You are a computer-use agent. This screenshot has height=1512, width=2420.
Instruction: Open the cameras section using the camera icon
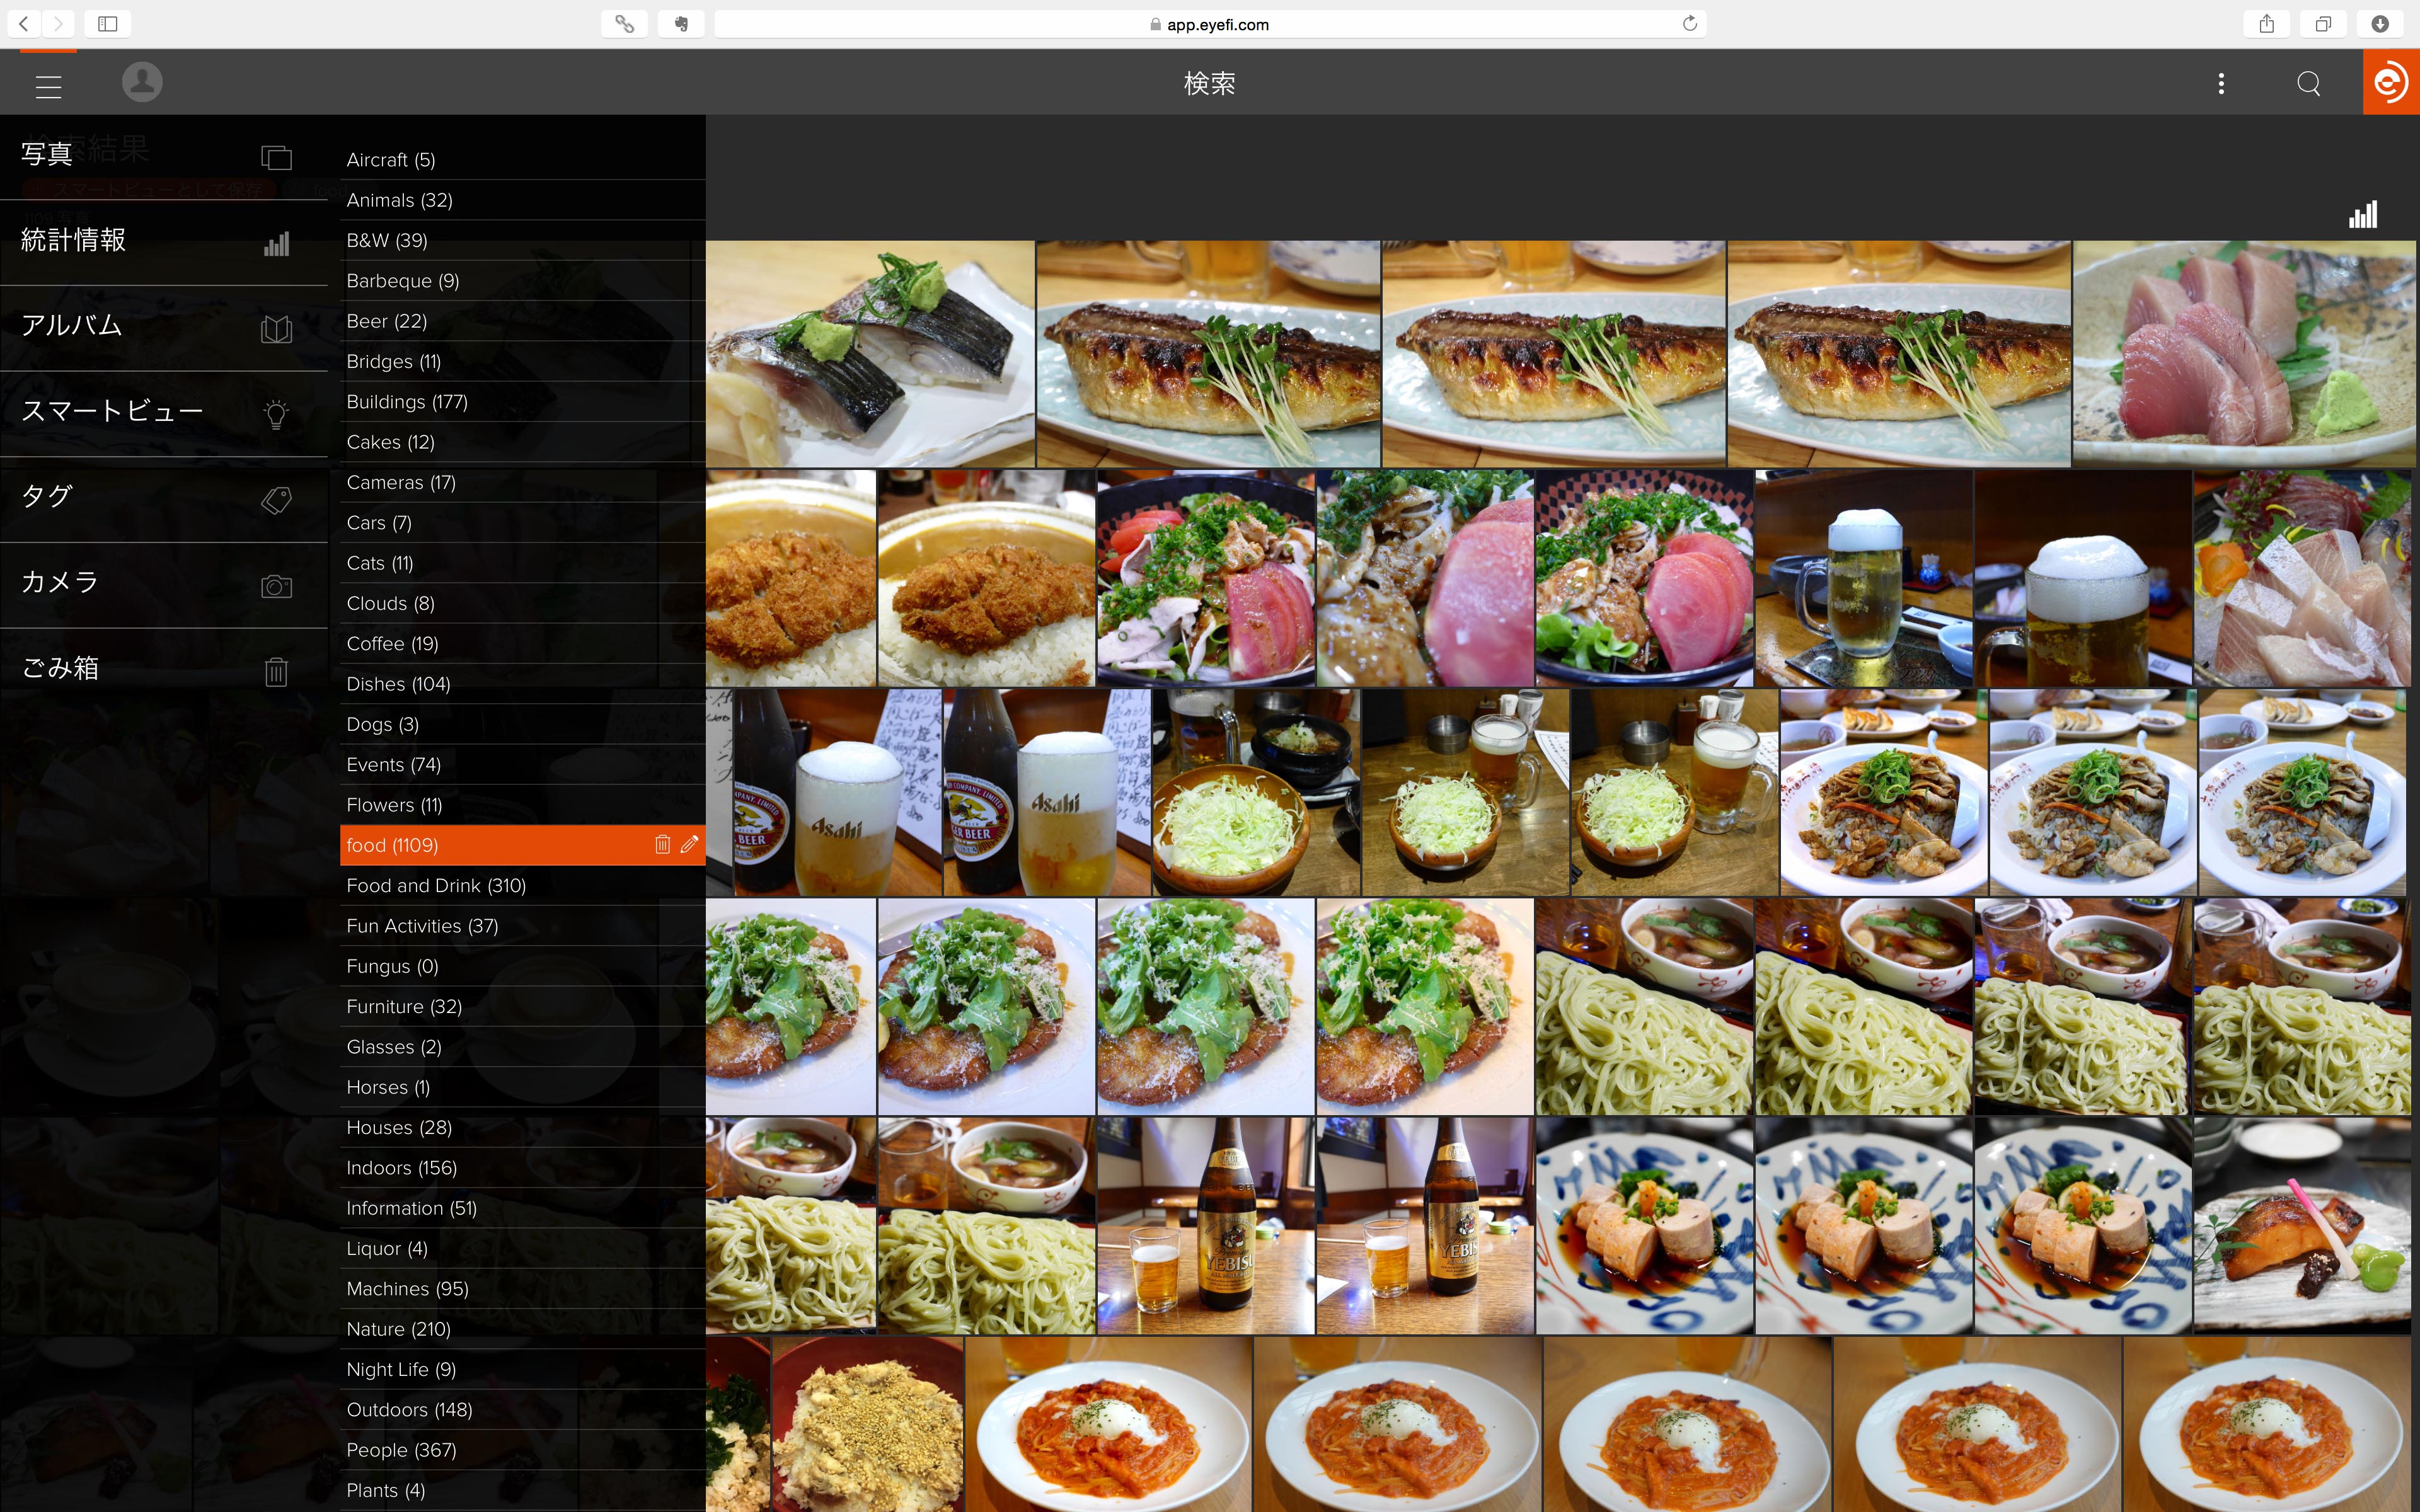[275, 585]
